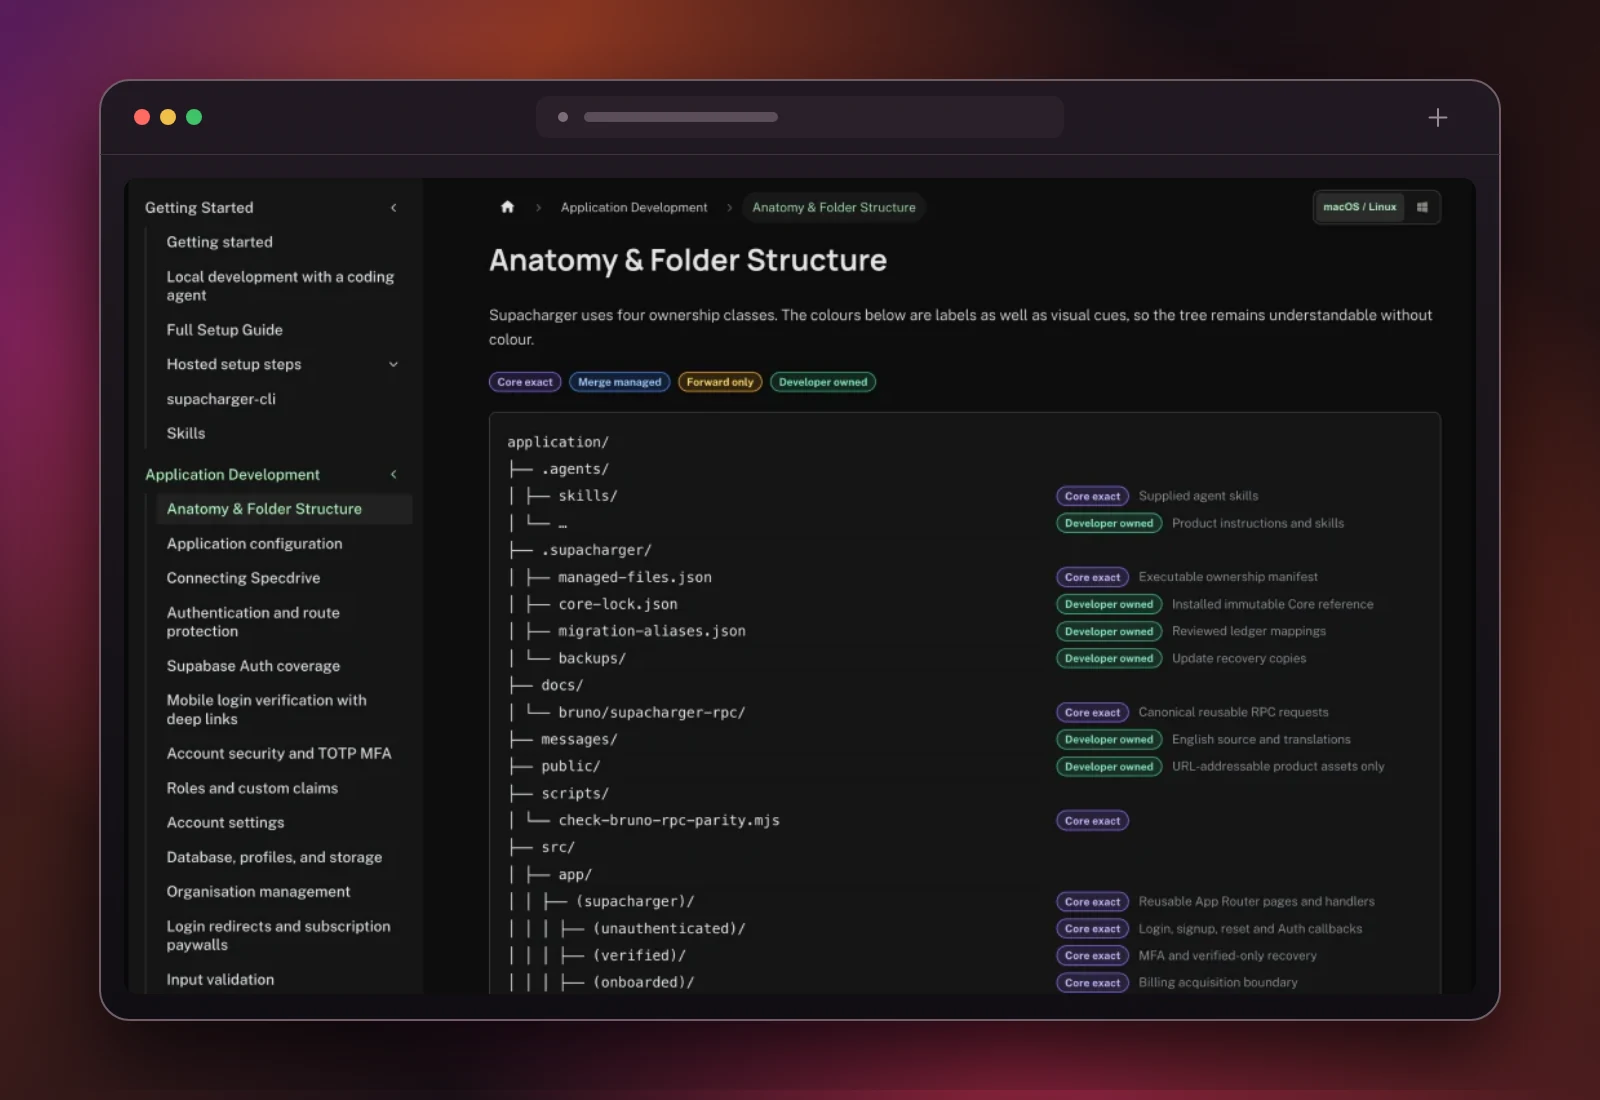Image resolution: width=1600 pixels, height=1100 pixels.
Task: Collapse the Getting Started section chevron
Action: pyautogui.click(x=393, y=208)
